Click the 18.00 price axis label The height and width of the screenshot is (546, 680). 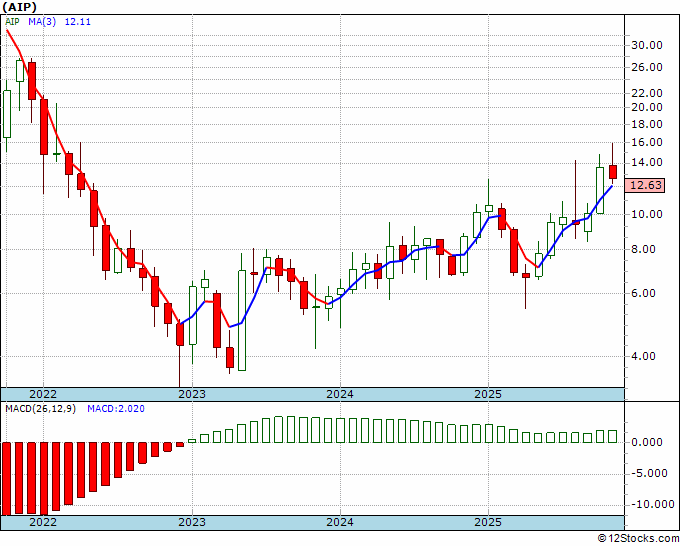pos(646,124)
